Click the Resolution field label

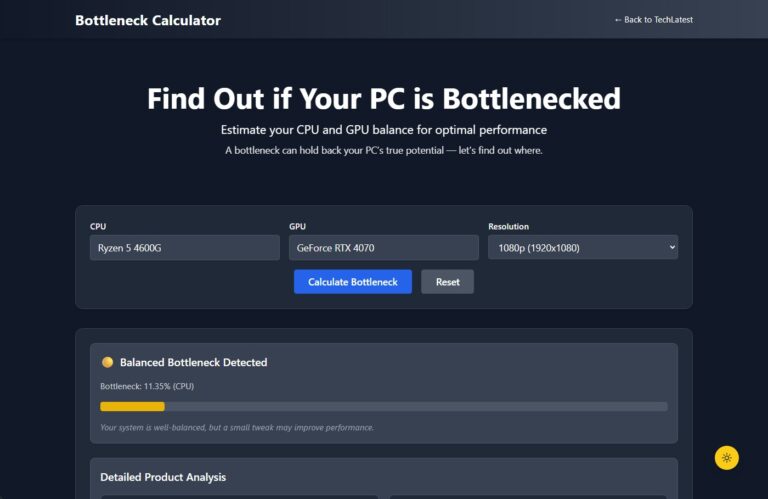pos(508,227)
